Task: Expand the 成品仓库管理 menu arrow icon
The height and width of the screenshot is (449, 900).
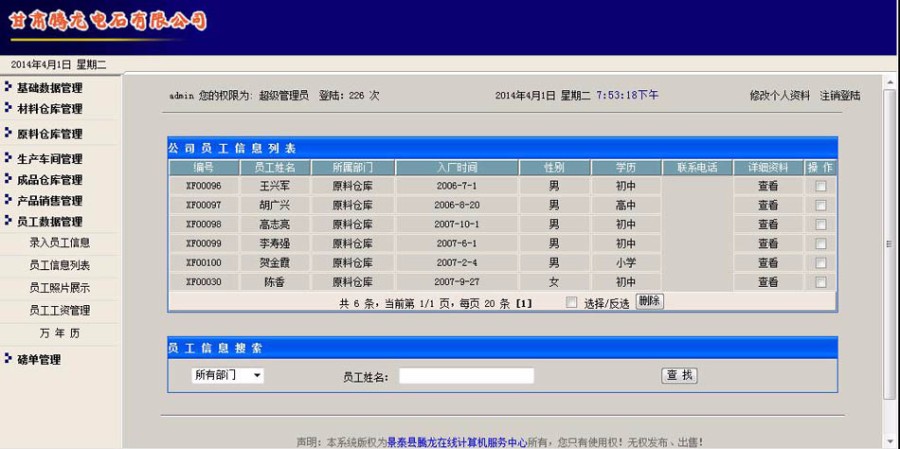Action: (x=8, y=179)
